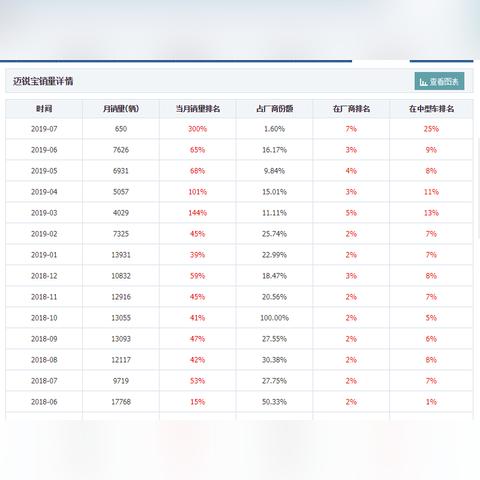Select the 占厂商份额 column header
480x480 pixels.
[x=274, y=109]
